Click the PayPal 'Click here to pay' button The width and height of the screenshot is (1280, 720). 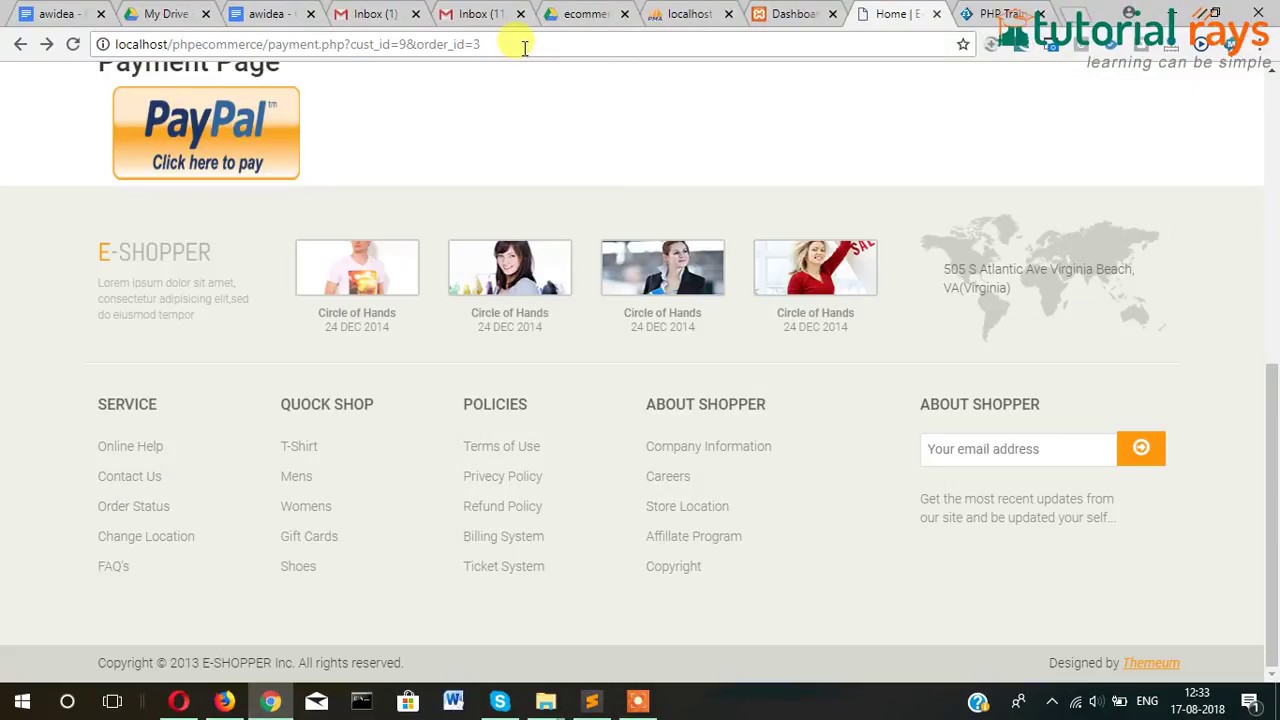tap(206, 133)
